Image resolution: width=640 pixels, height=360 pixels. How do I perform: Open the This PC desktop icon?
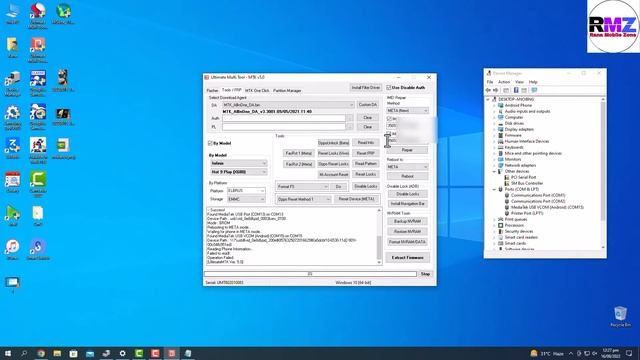[12, 13]
